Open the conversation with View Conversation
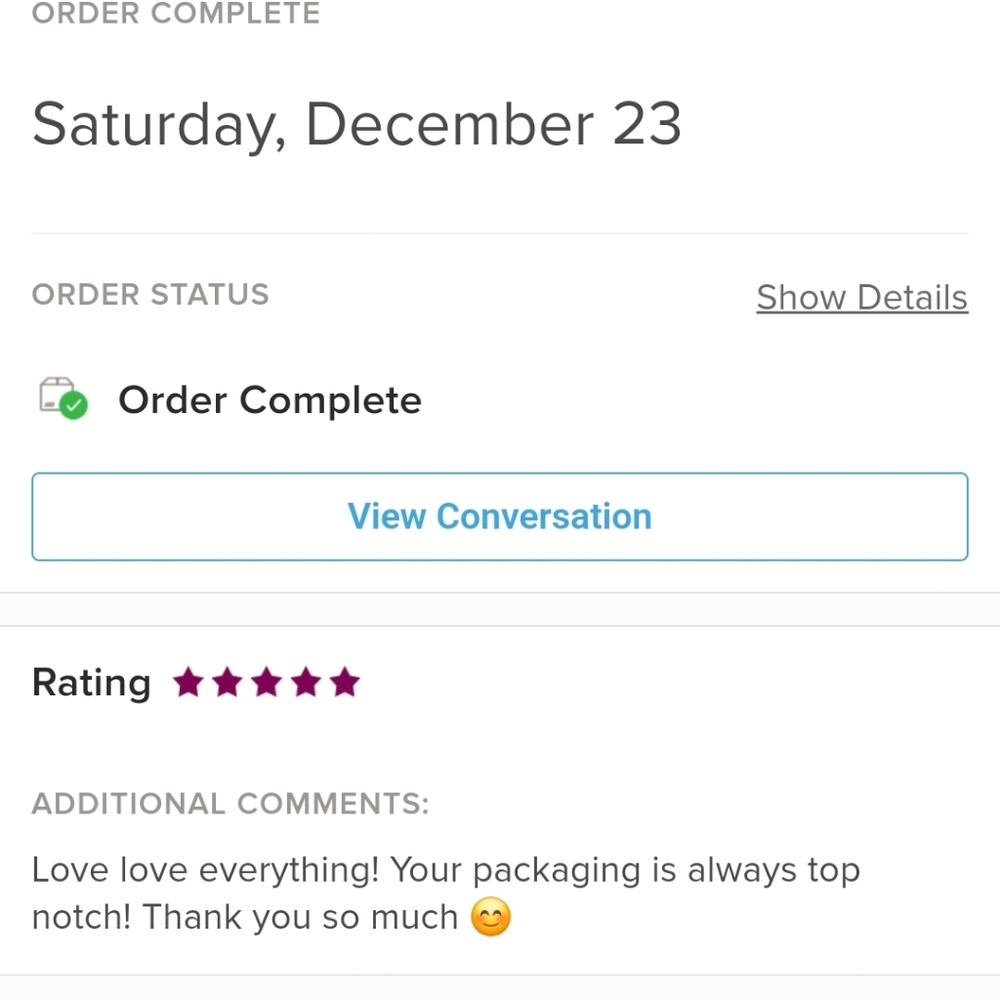1000x1000 pixels. pos(500,516)
